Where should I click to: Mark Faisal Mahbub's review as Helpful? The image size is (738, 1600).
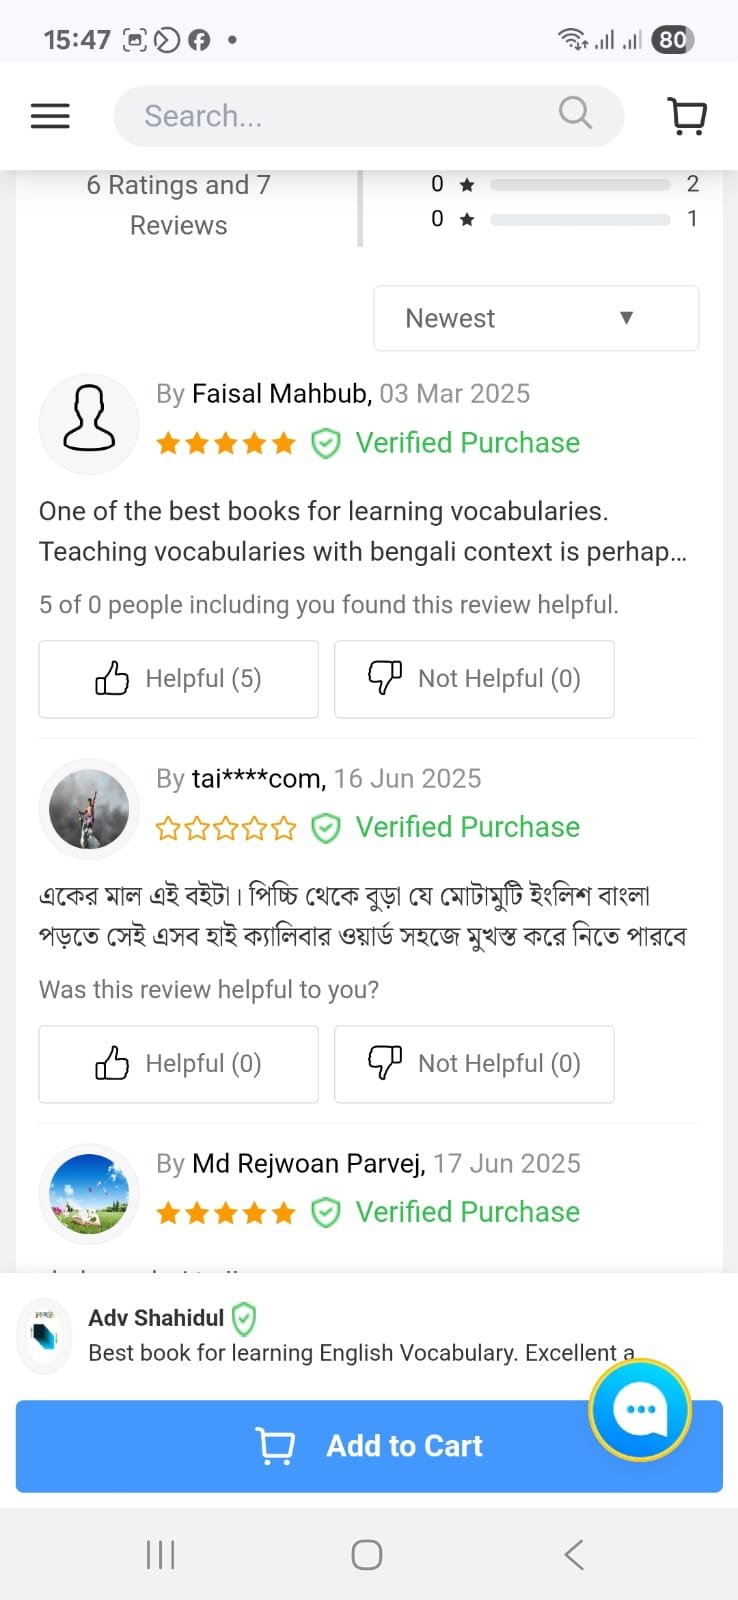pos(179,679)
